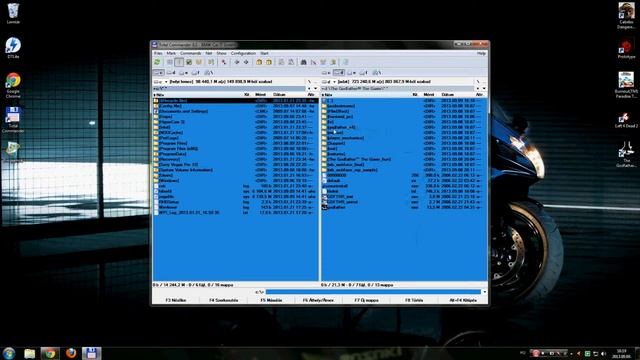The image size is (640, 360).
Task: Click the green checkmark view icon in toolbar
Action: (x=189, y=62)
